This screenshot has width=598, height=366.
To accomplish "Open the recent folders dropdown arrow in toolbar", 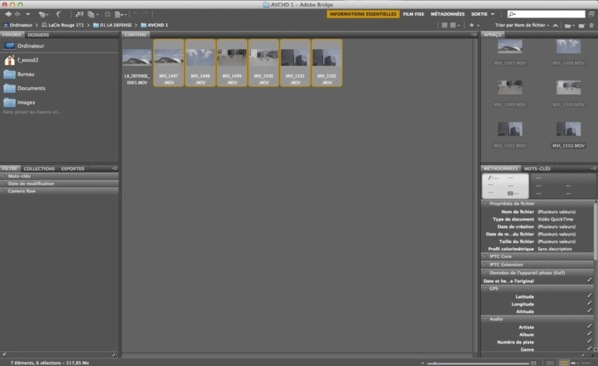I will pos(28,14).
